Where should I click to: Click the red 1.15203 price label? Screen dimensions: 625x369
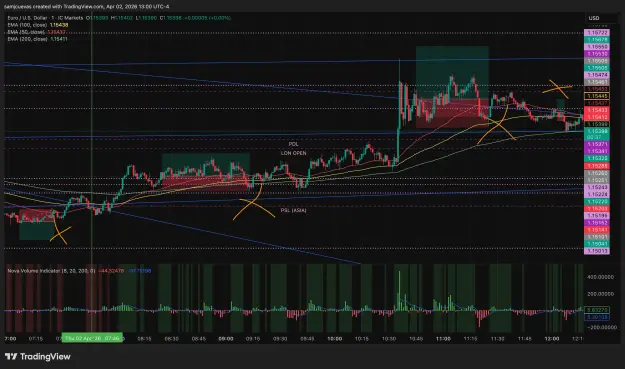[597, 208]
